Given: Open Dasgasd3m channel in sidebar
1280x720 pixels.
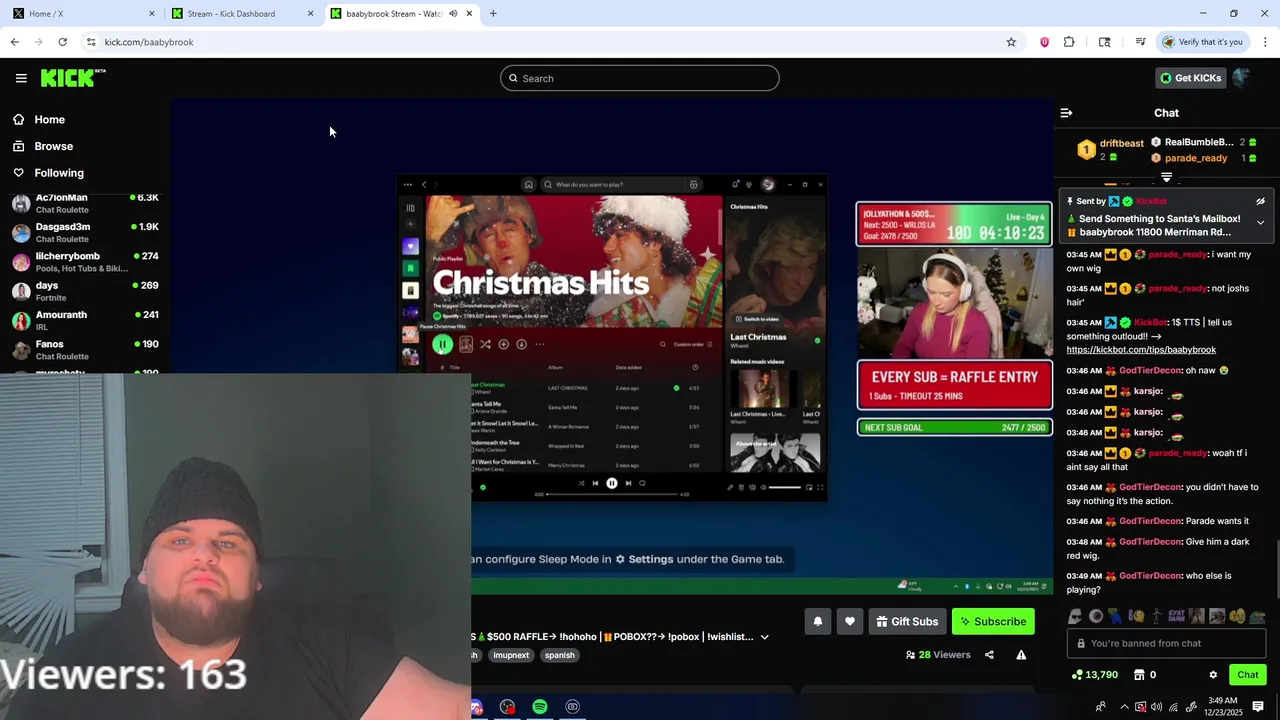Looking at the screenshot, I should pos(85,232).
